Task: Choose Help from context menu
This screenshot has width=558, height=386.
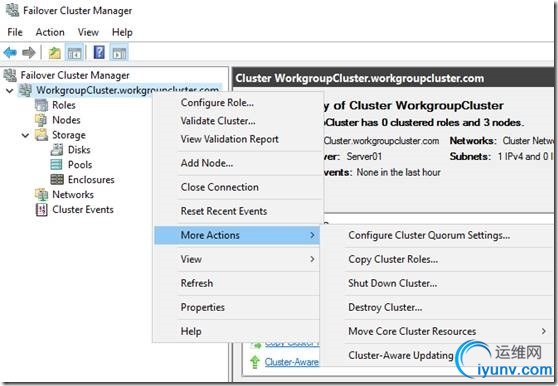Action: coord(237,331)
